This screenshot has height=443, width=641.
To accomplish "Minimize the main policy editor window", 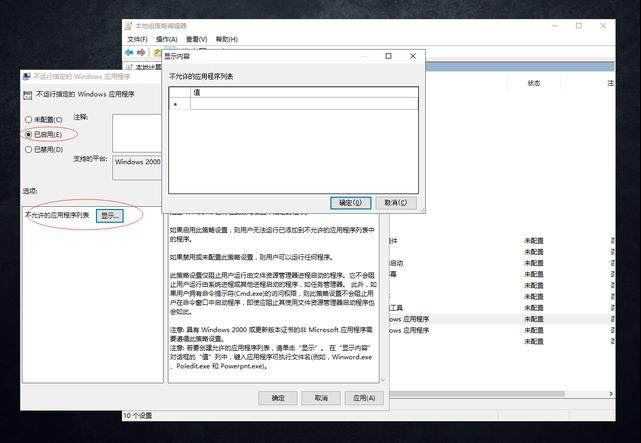I will coord(555,26).
